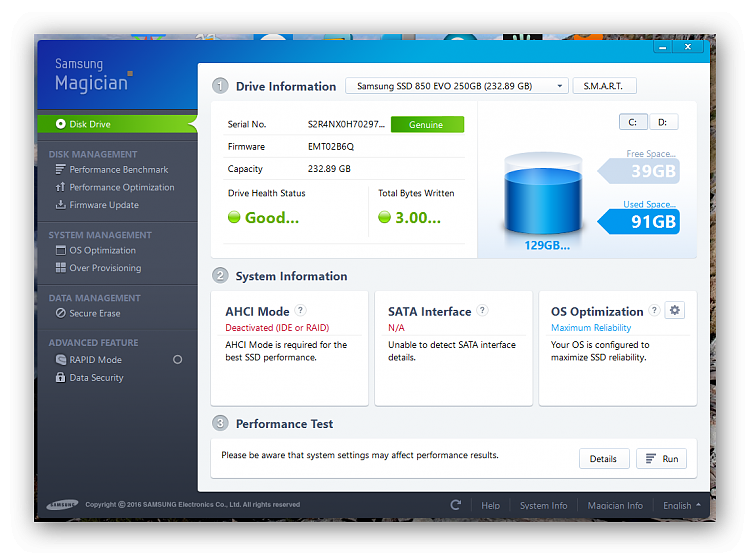Screen dimensions: 750x556
Task: Select the C: volume button
Action: pyautogui.click(x=633, y=122)
